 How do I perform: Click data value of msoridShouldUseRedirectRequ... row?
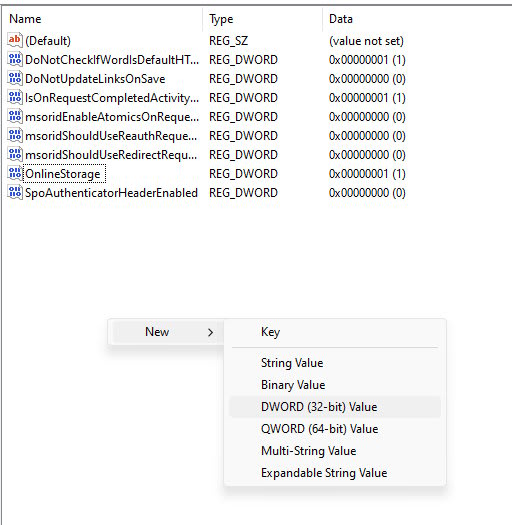367,155
